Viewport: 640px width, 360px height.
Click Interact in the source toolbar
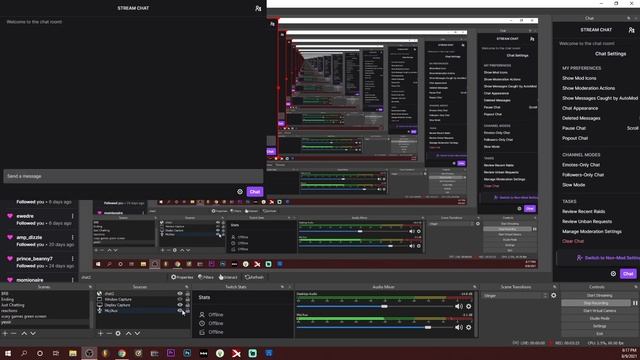coord(228,277)
